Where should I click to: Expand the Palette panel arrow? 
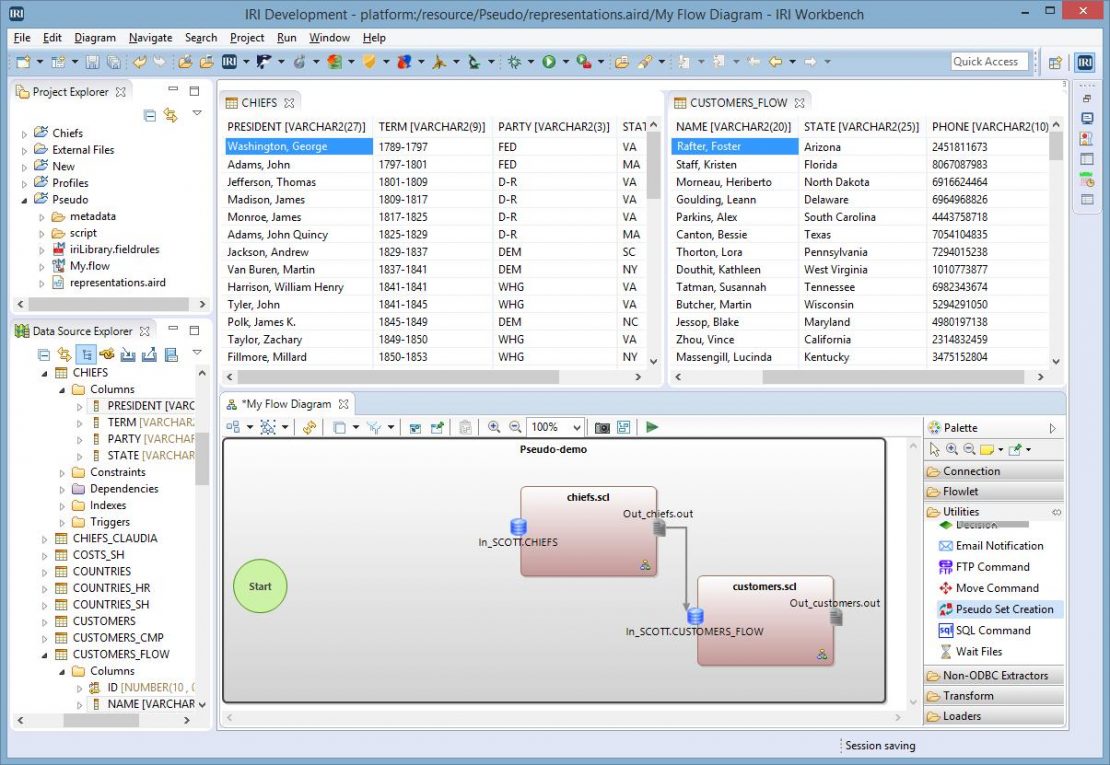[x=1053, y=428]
